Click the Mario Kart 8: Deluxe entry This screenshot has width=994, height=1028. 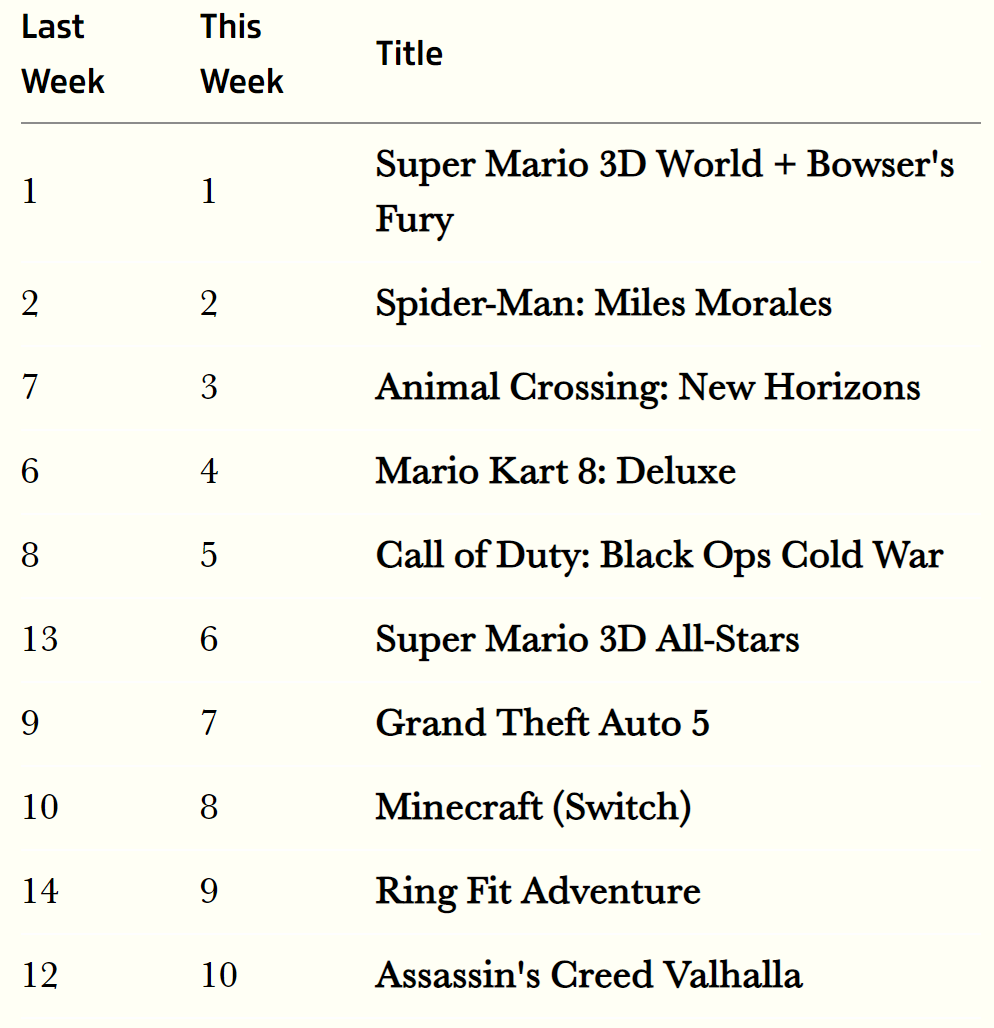(x=555, y=471)
